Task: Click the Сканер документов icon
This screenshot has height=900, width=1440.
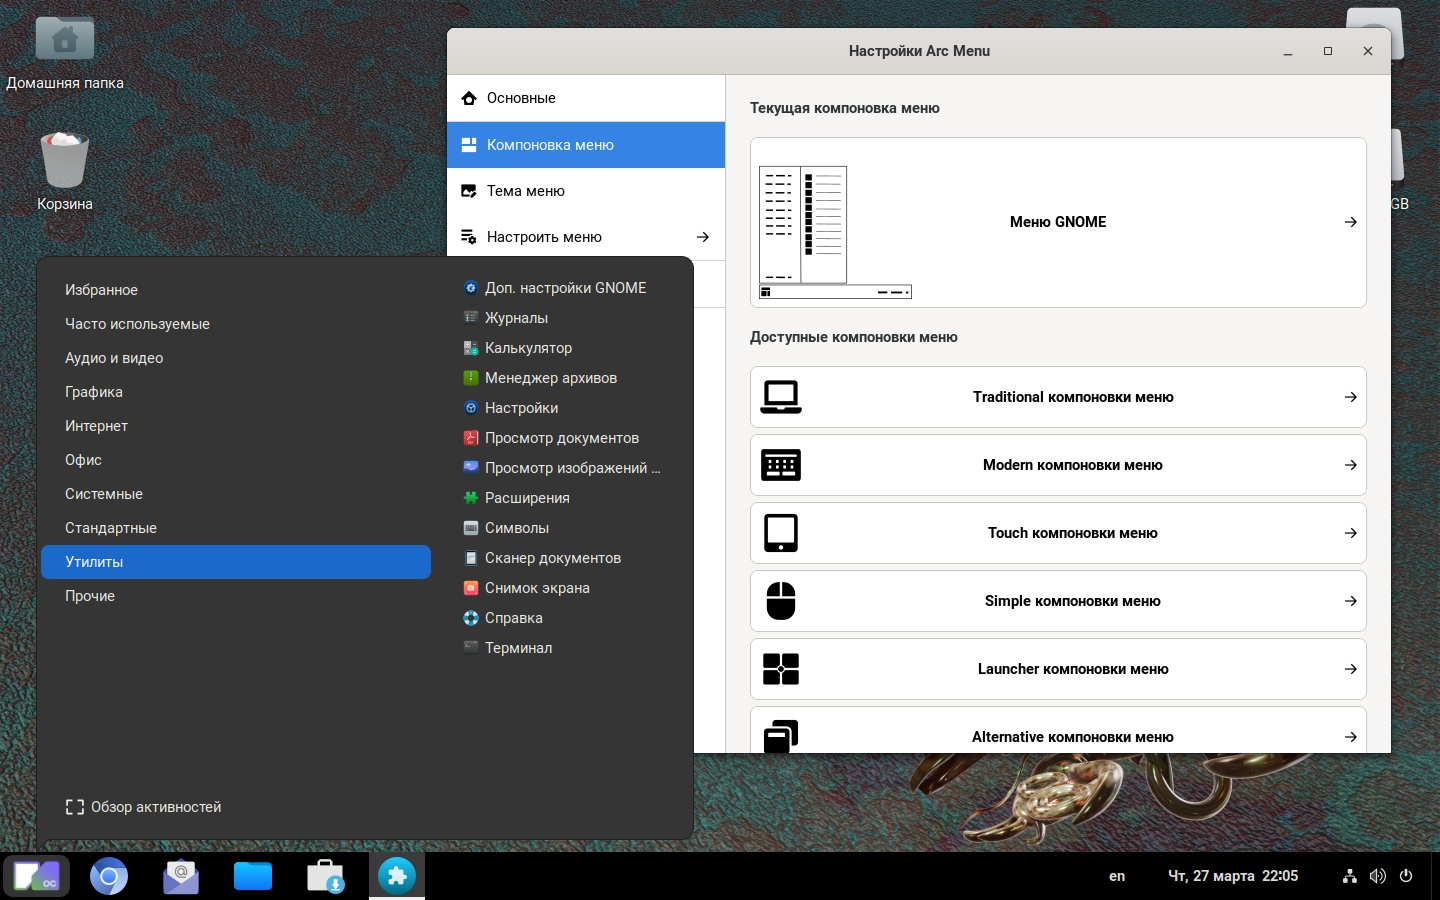Action: 471,558
